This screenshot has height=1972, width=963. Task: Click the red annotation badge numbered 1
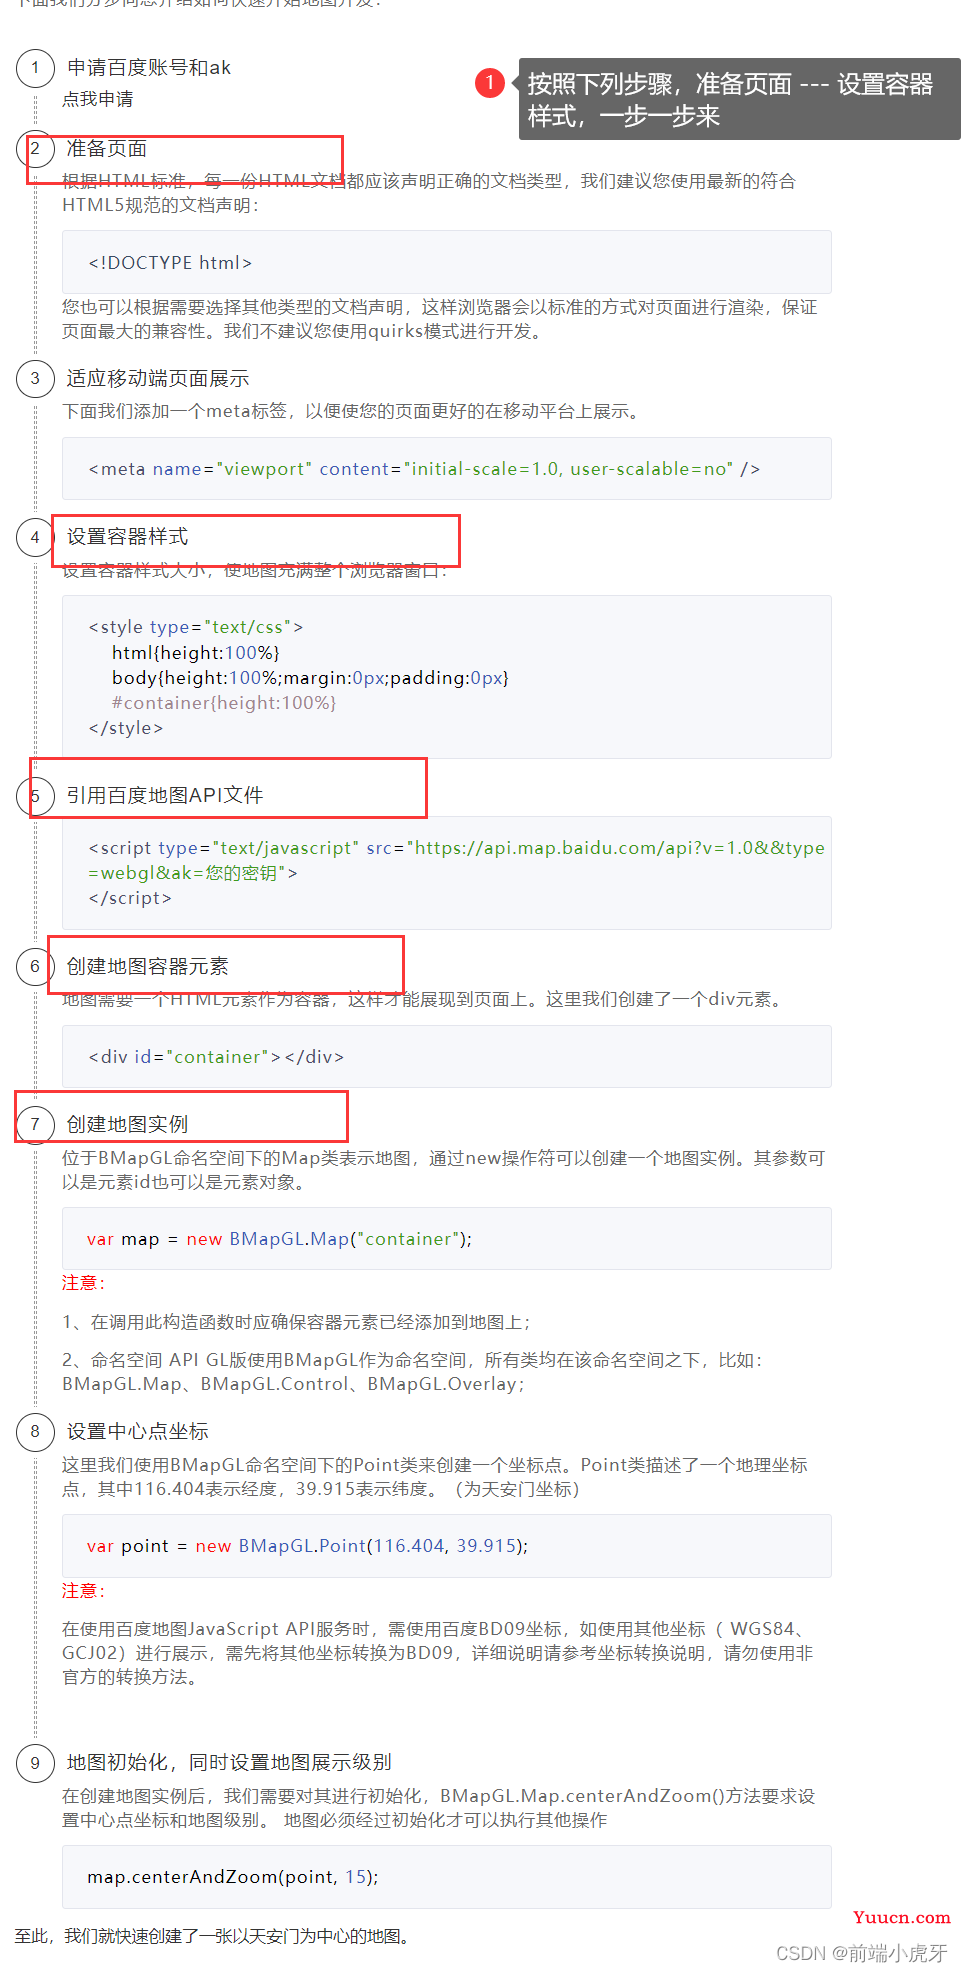(490, 82)
